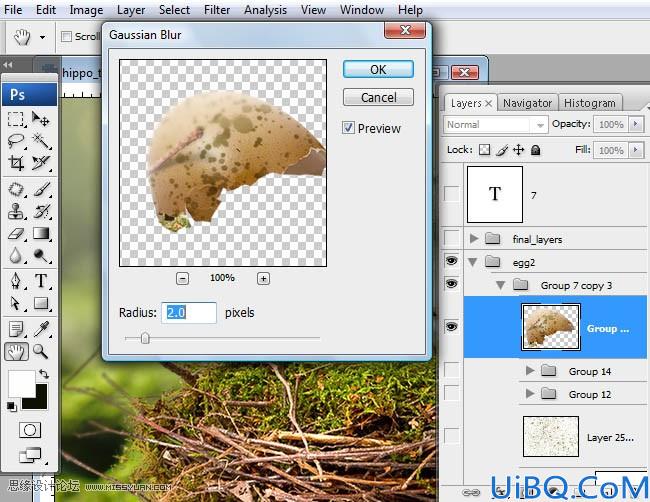This screenshot has width=650, height=502.
Task: Select the Eyedropper tool
Action: (41, 329)
